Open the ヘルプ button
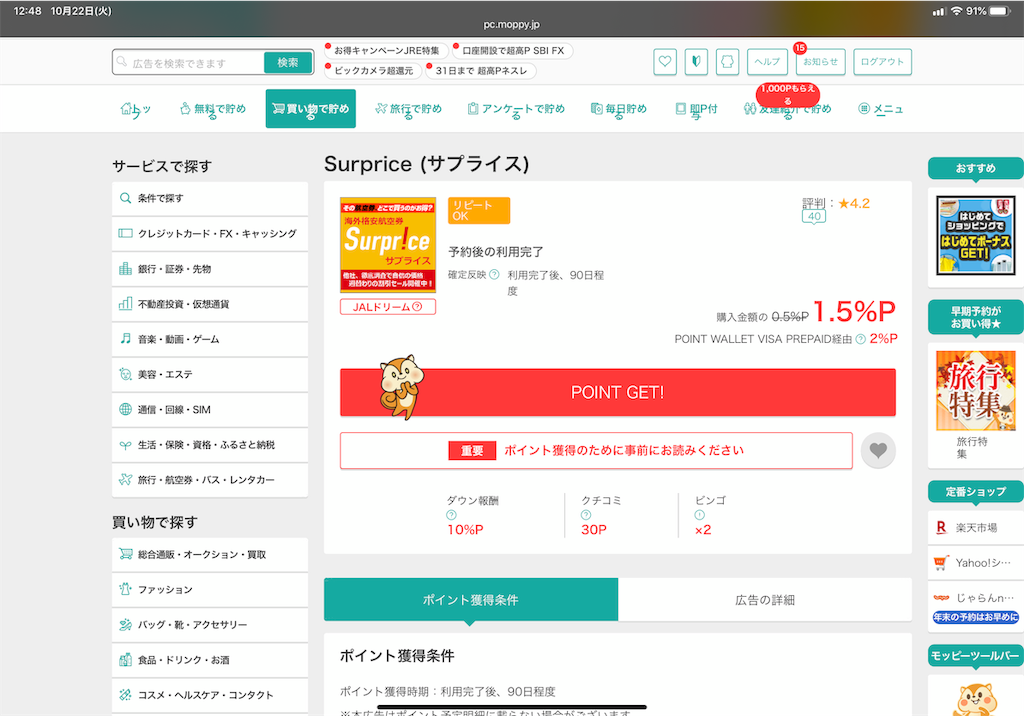Viewport: 1024px width, 716px height. [767, 62]
